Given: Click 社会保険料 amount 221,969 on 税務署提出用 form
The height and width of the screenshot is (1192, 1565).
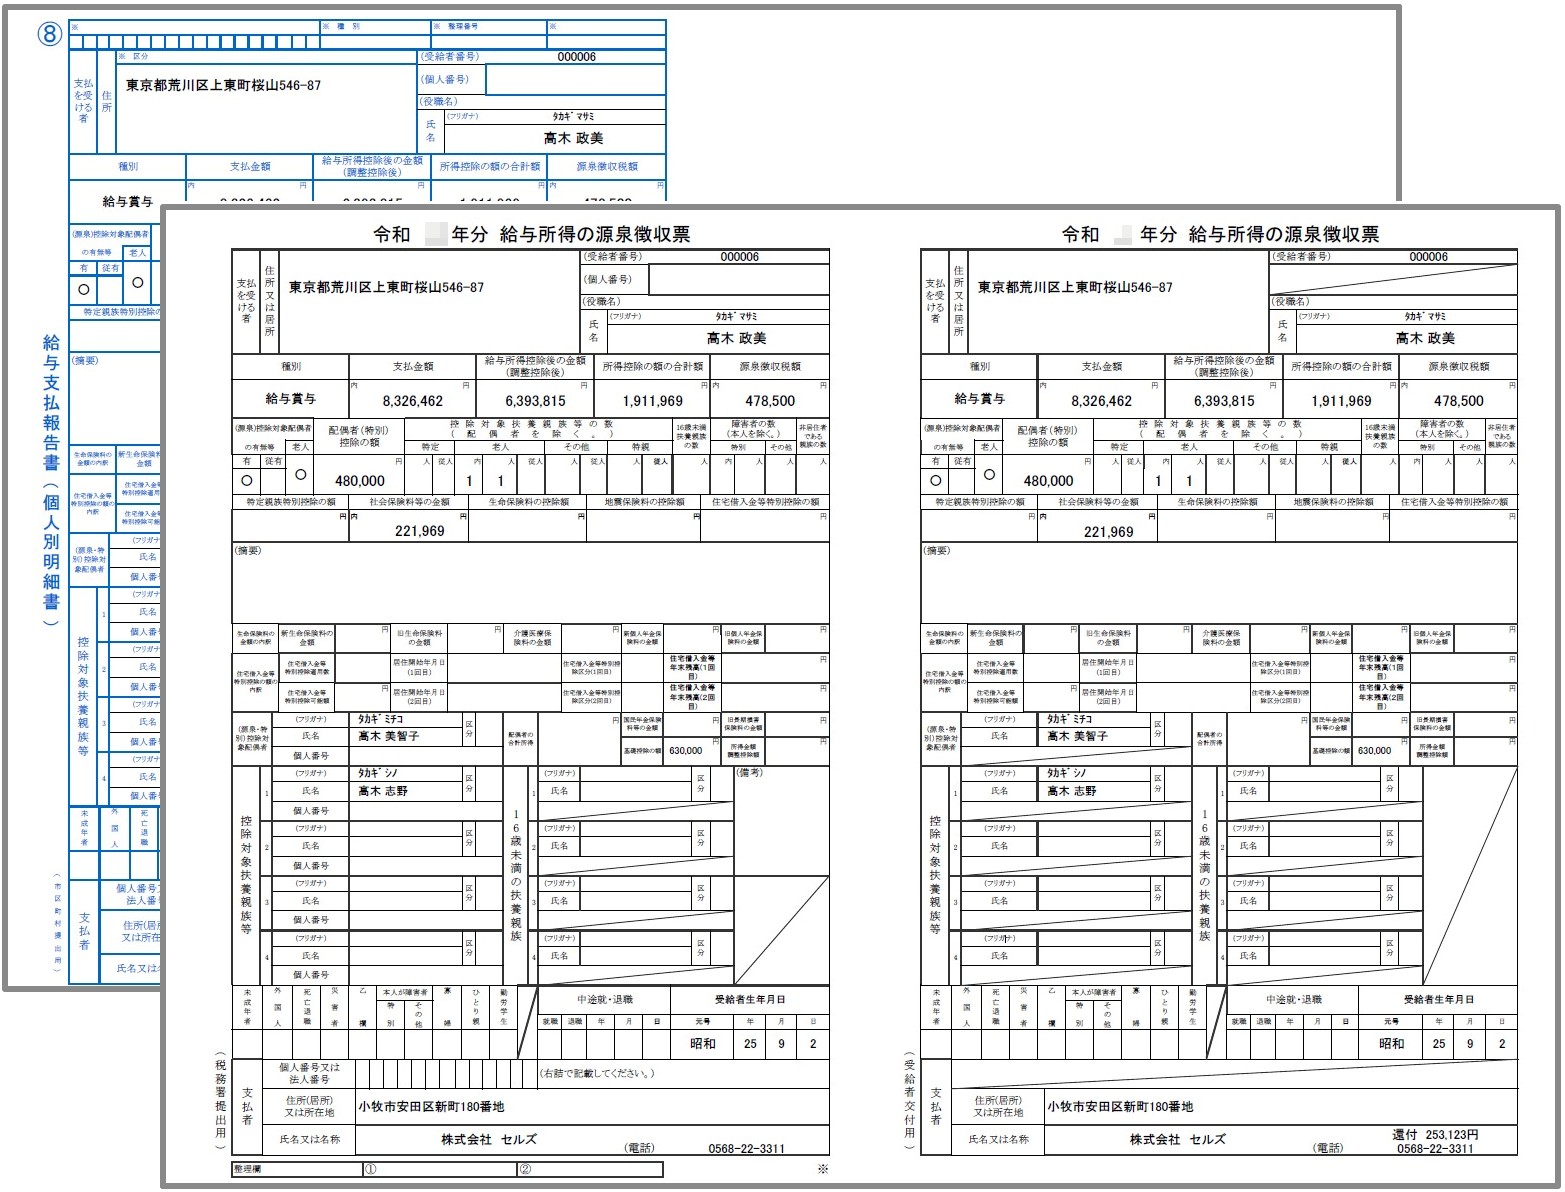Looking at the screenshot, I should pos(419,531).
